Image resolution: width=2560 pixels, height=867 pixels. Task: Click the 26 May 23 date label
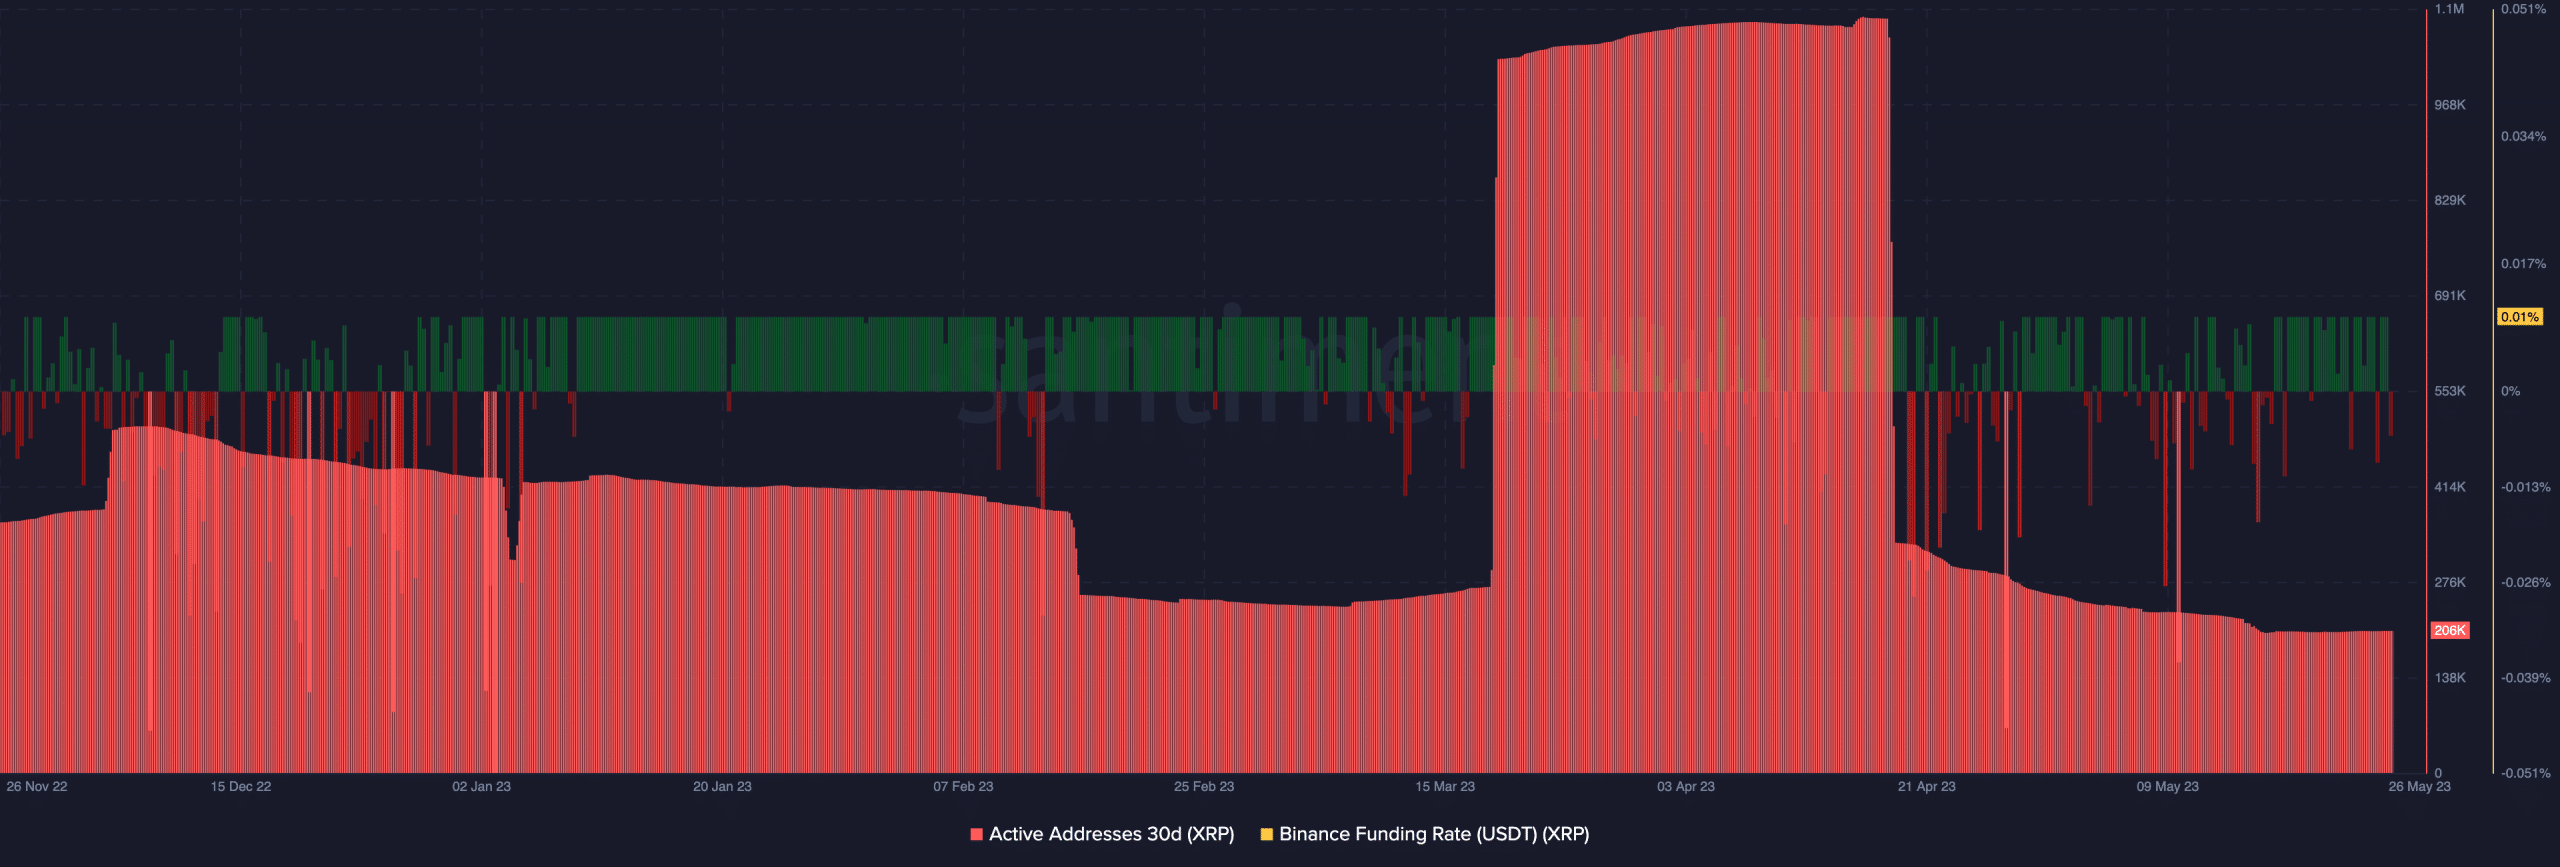[x=2420, y=786]
